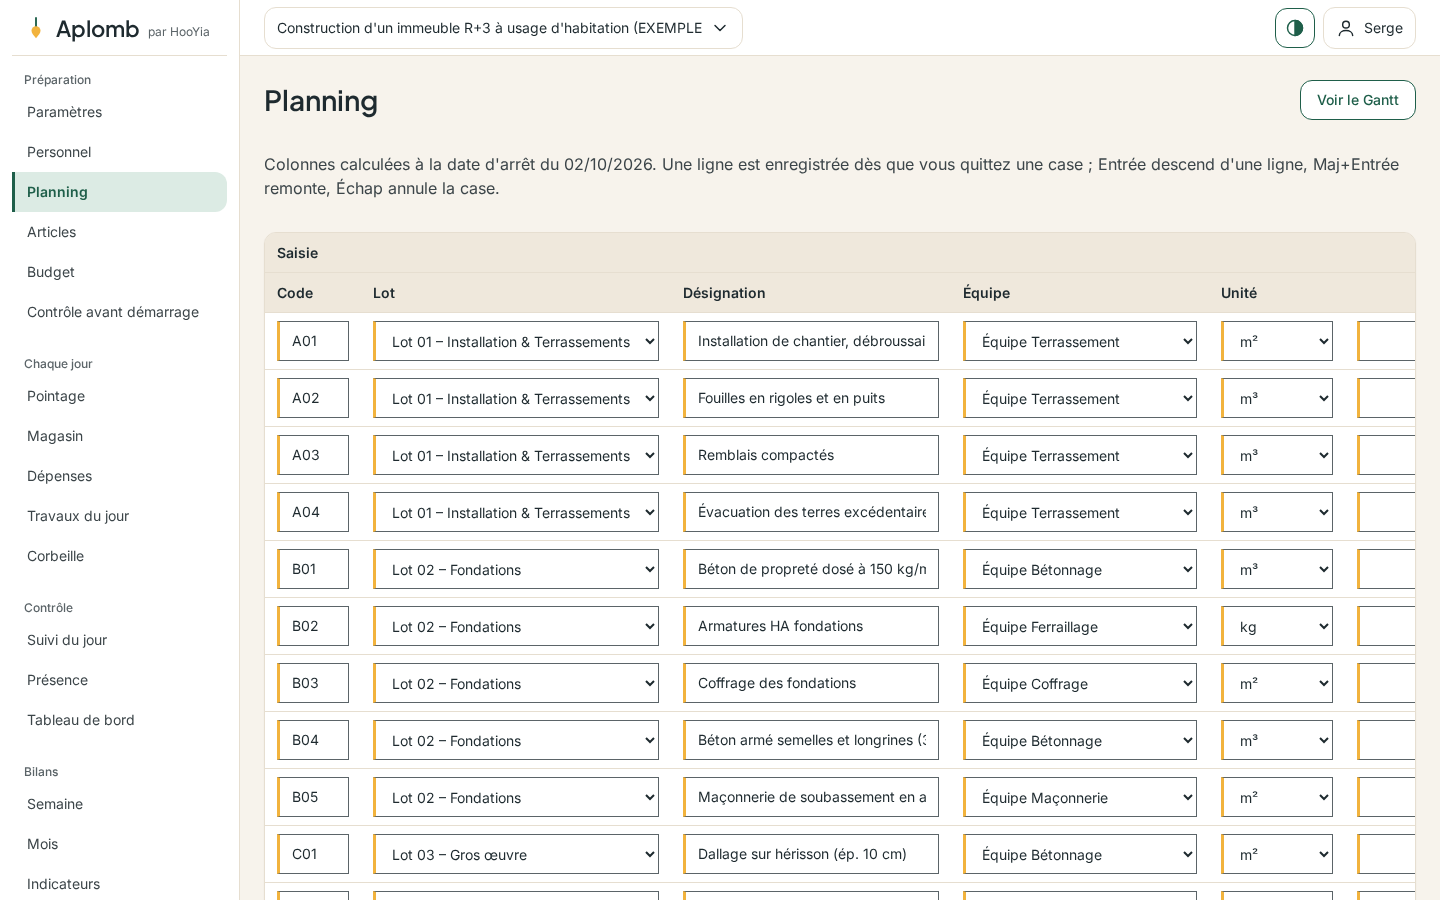Open Travaux du jour
This screenshot has width=1440, height=900.
pos(119,516)
